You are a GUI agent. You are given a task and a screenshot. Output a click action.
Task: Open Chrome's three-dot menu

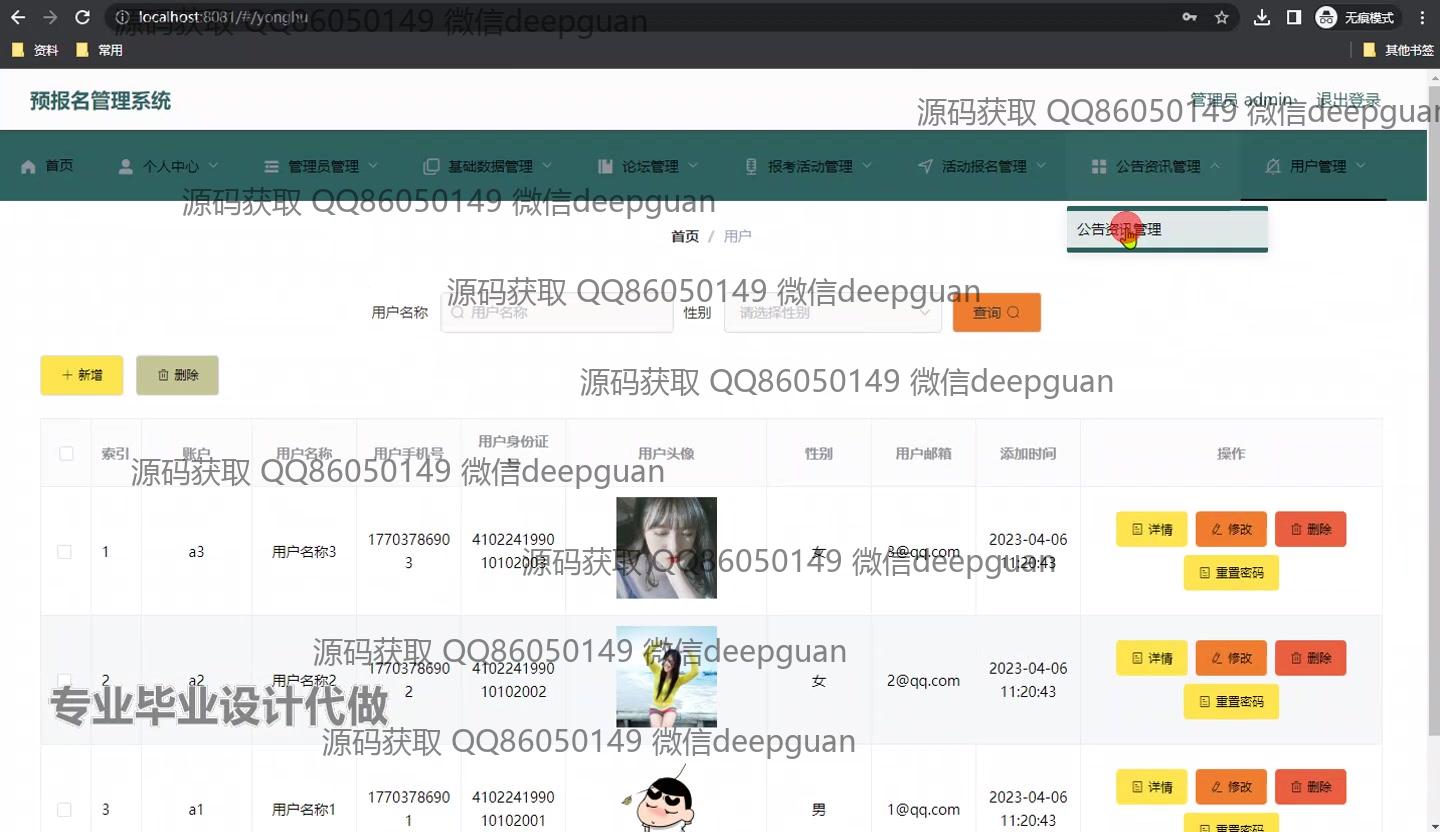(1422, 17)
